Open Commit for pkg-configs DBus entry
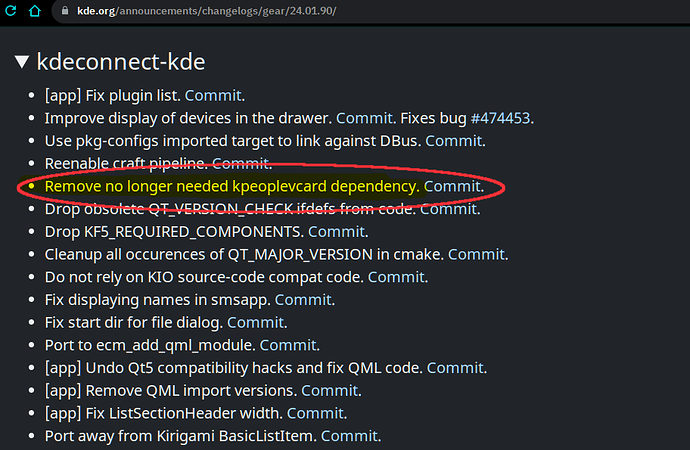The height and width of the screenshot is (450, 690). 454,141
